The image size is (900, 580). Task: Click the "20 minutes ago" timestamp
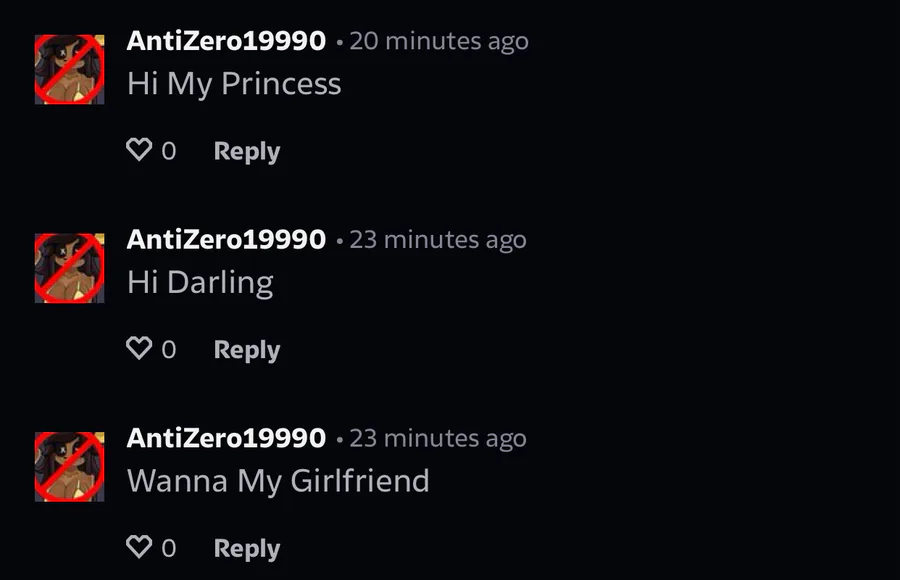[x=439, y=41]
